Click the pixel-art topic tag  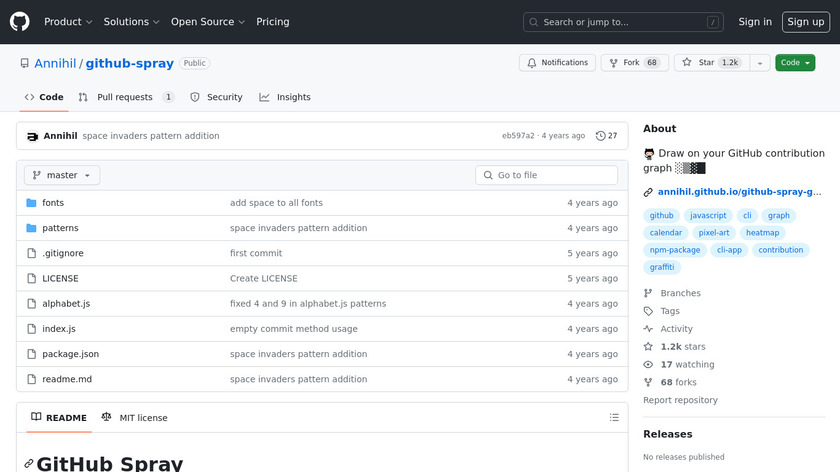(714, 233)
